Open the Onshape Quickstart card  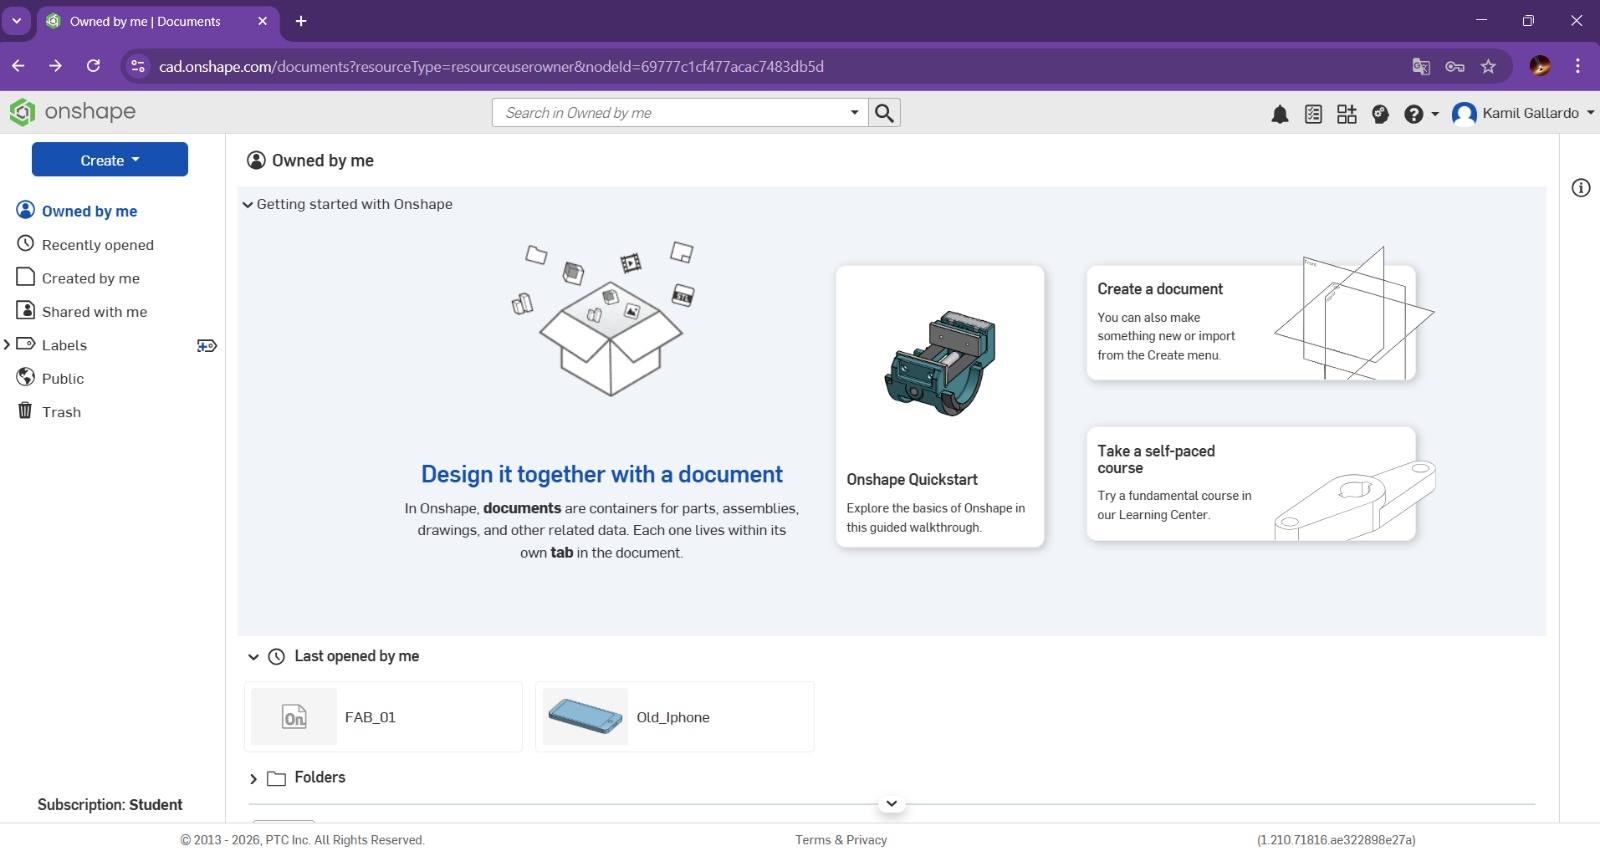[940, 406]
